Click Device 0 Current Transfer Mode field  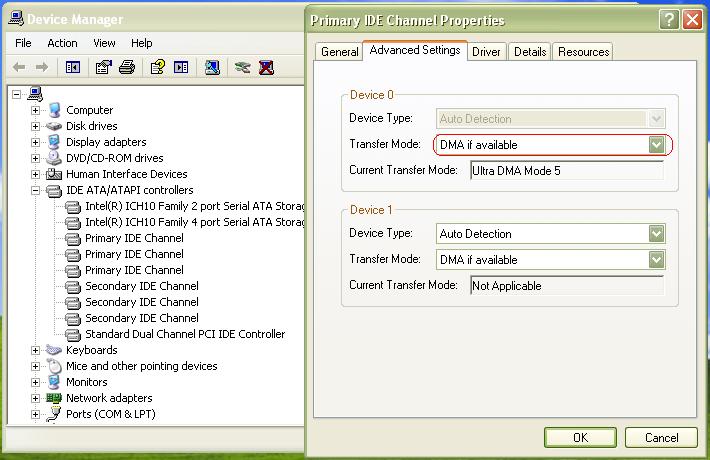tap(566, 170)
